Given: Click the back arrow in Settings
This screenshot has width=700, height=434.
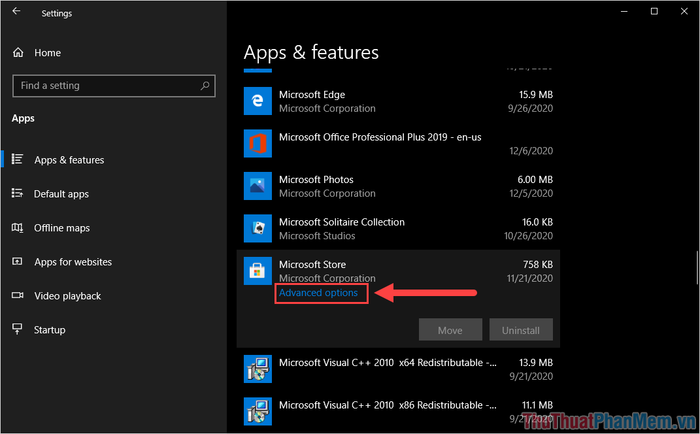Looking at the screenshot, I should 17,11.
